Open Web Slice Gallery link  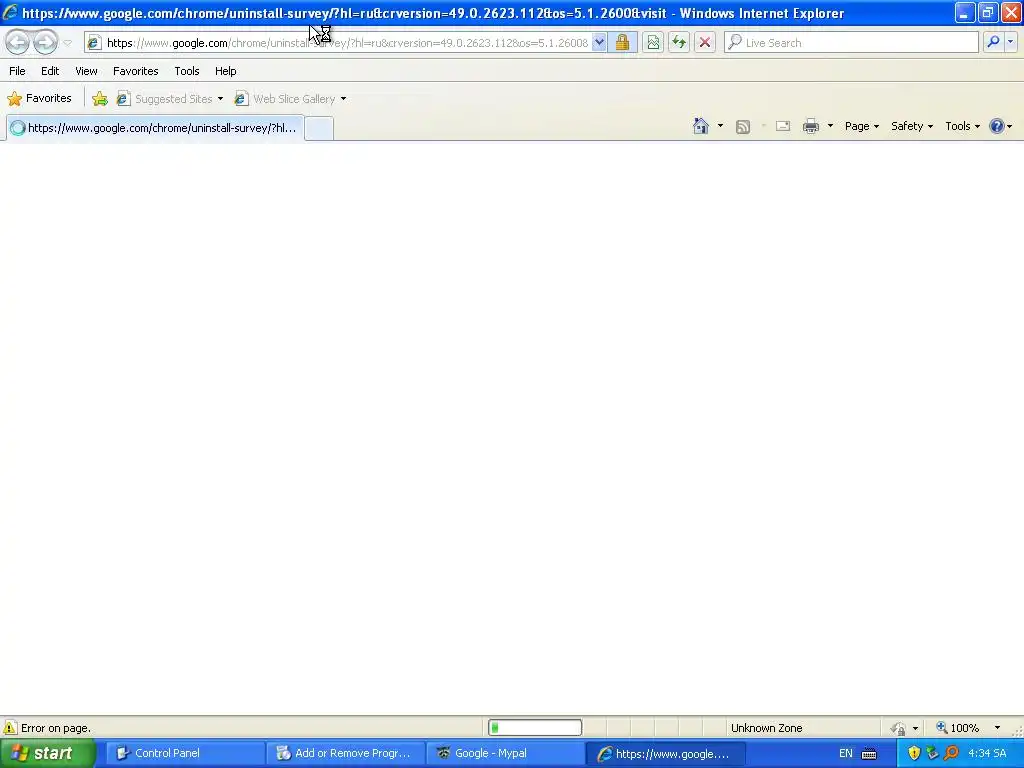pyautogui.click(x=285, y=99)
